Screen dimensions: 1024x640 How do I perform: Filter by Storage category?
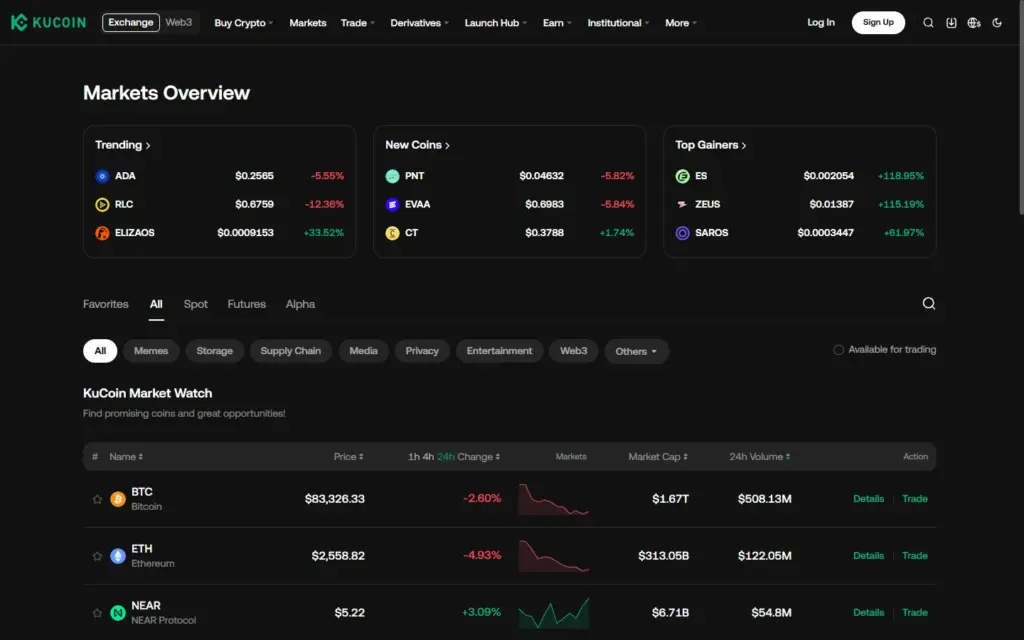214,351
